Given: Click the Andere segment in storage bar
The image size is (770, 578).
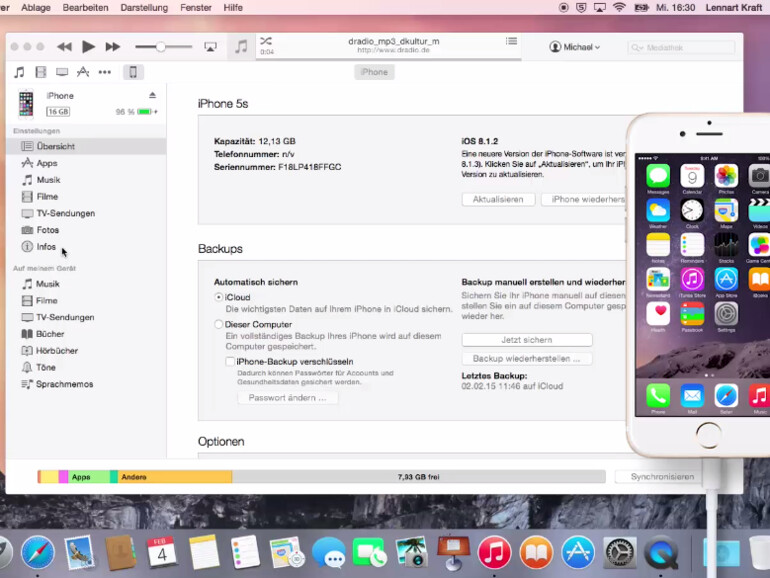Looking at the screenshot, I should point(175,477).
